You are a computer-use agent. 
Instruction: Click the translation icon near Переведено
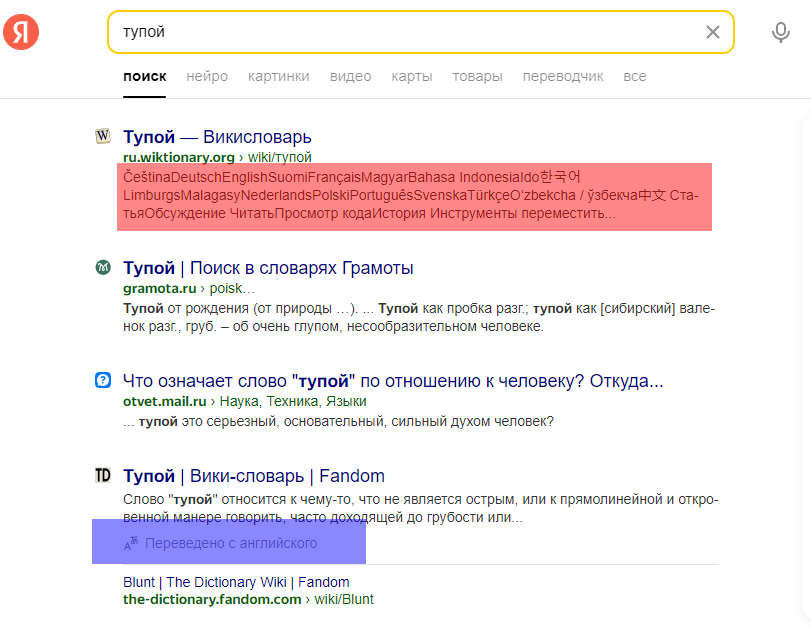131,543
